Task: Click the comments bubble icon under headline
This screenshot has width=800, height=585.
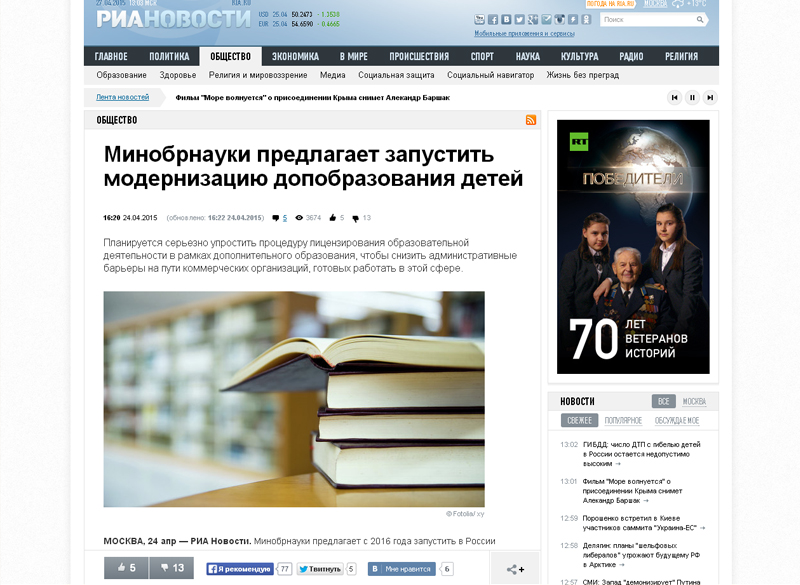Action: coord(276,218)
